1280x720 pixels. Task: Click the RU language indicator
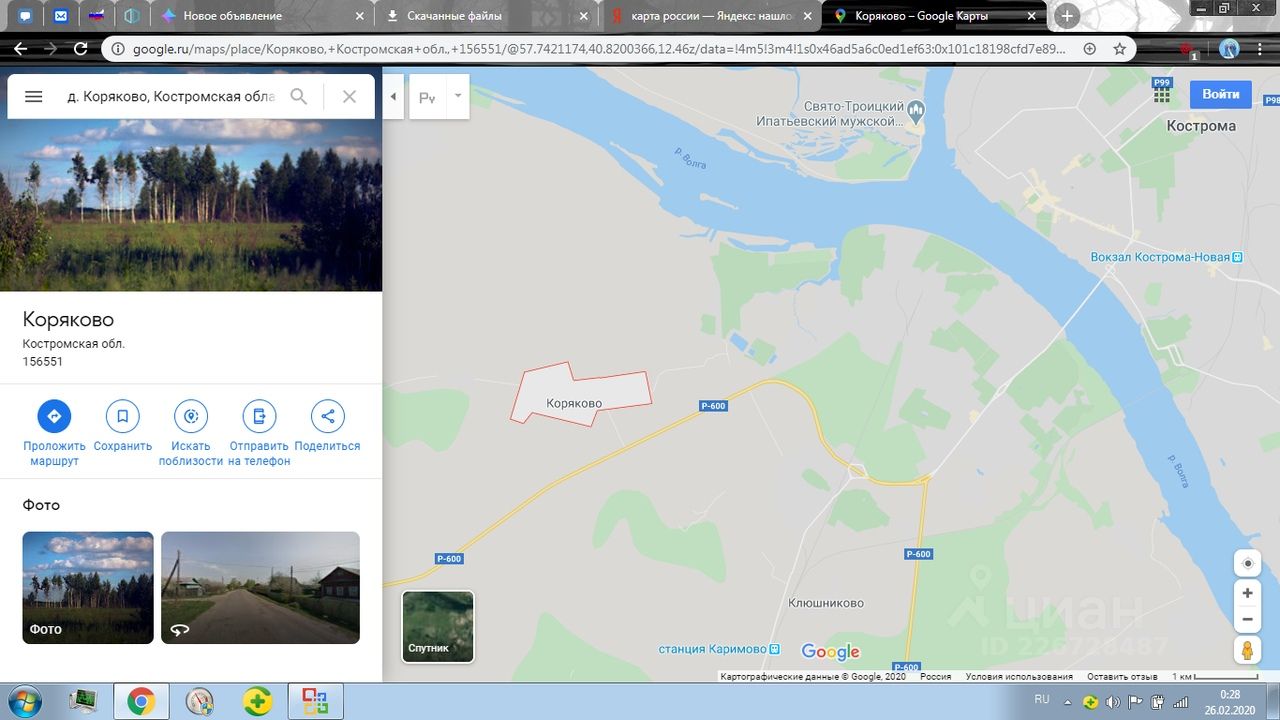(1042, 700)
